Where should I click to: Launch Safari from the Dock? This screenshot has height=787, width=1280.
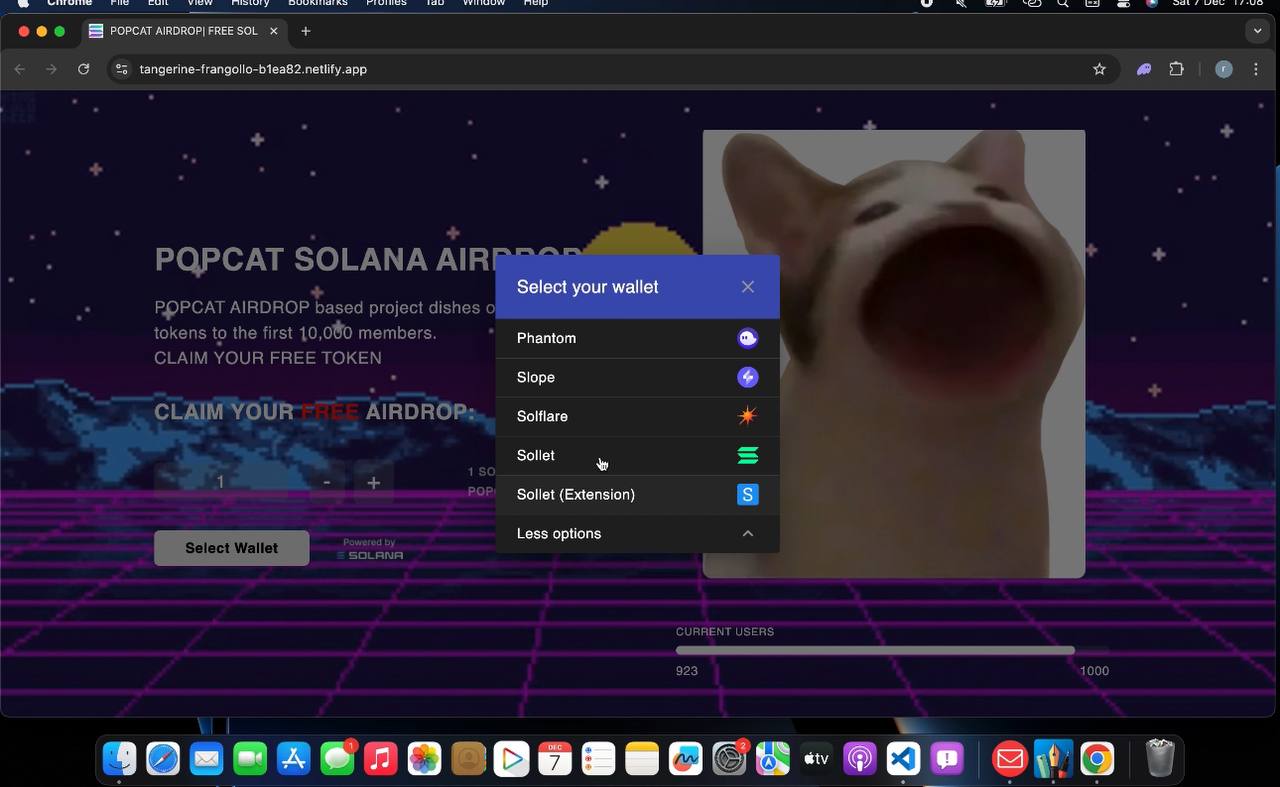pyautogui.click(x=163, y=760)
